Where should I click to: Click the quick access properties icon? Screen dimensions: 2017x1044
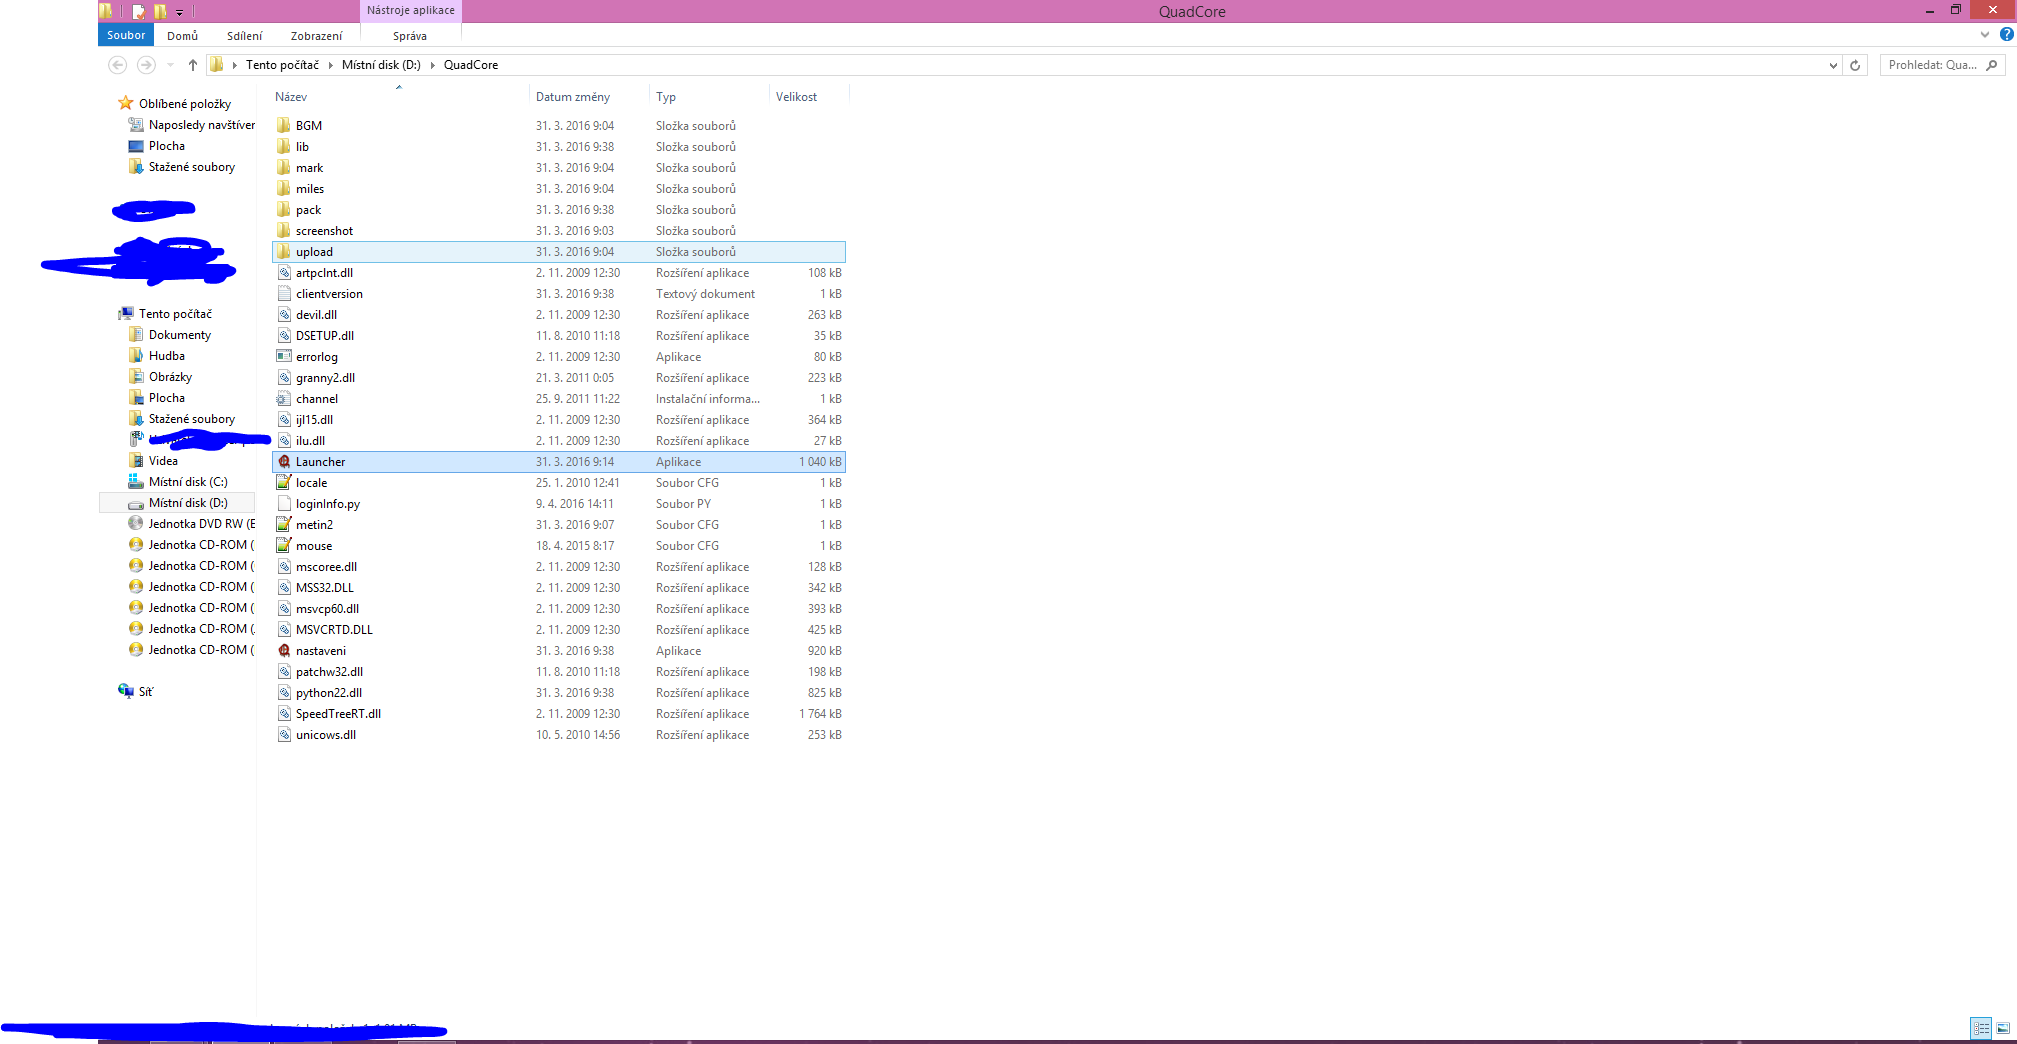[x=138, y=11]
